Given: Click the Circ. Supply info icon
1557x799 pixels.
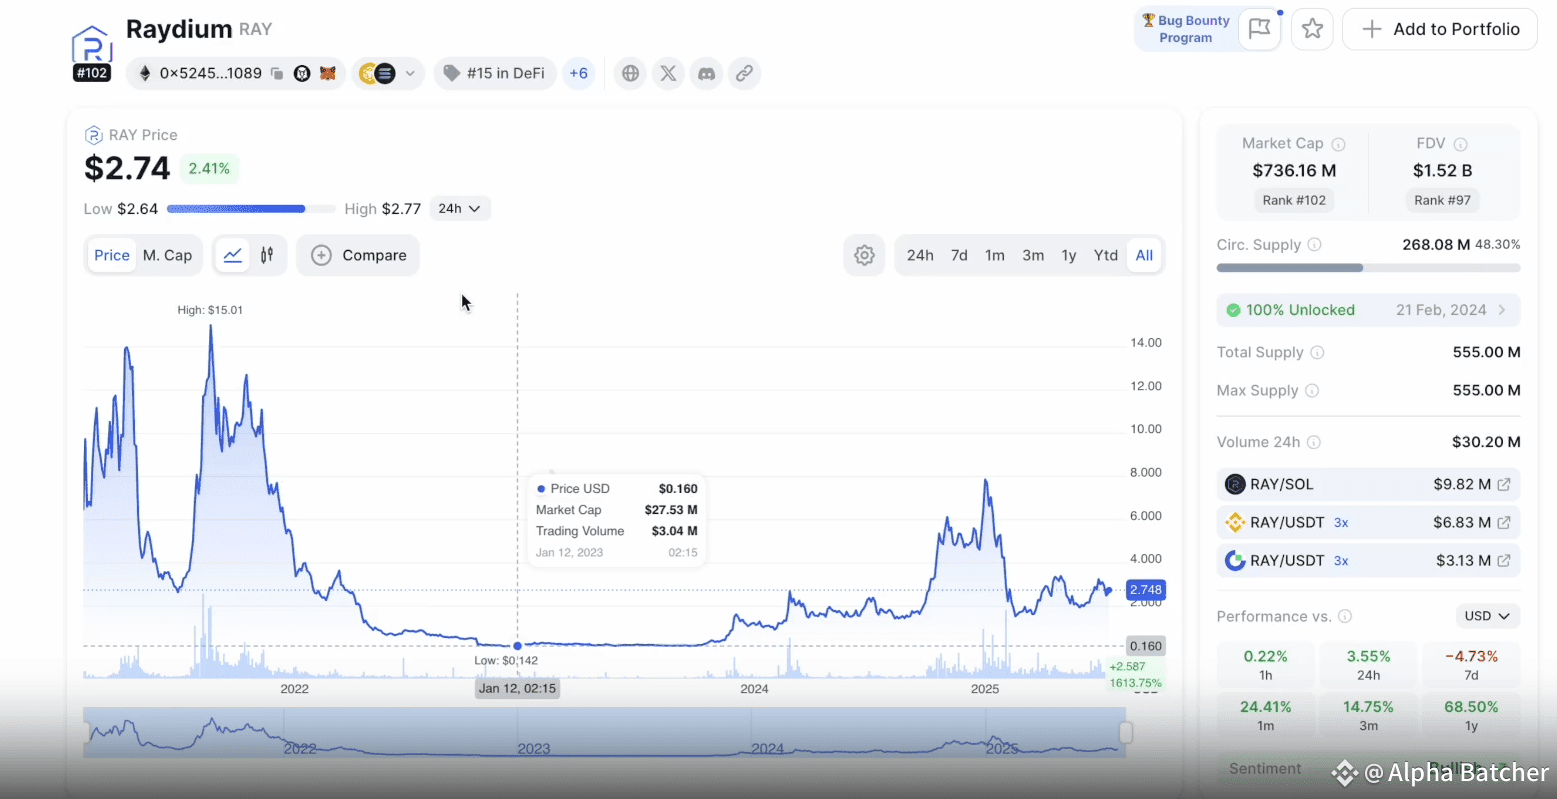Looking at the screenshot, I should [x=1315, y=245].
